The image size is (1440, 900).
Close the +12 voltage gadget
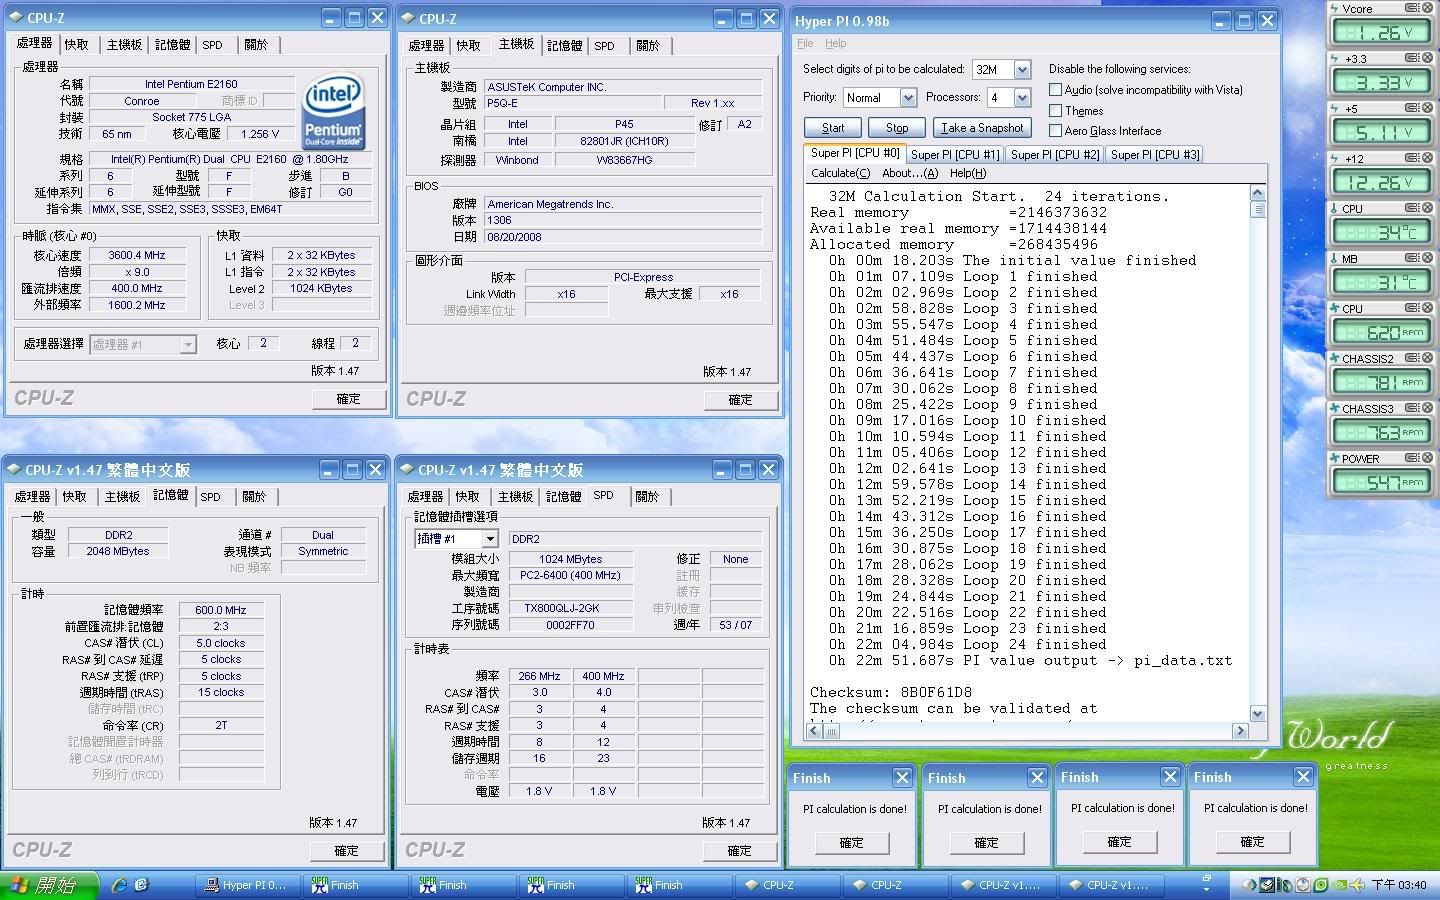click(1427, 158)
